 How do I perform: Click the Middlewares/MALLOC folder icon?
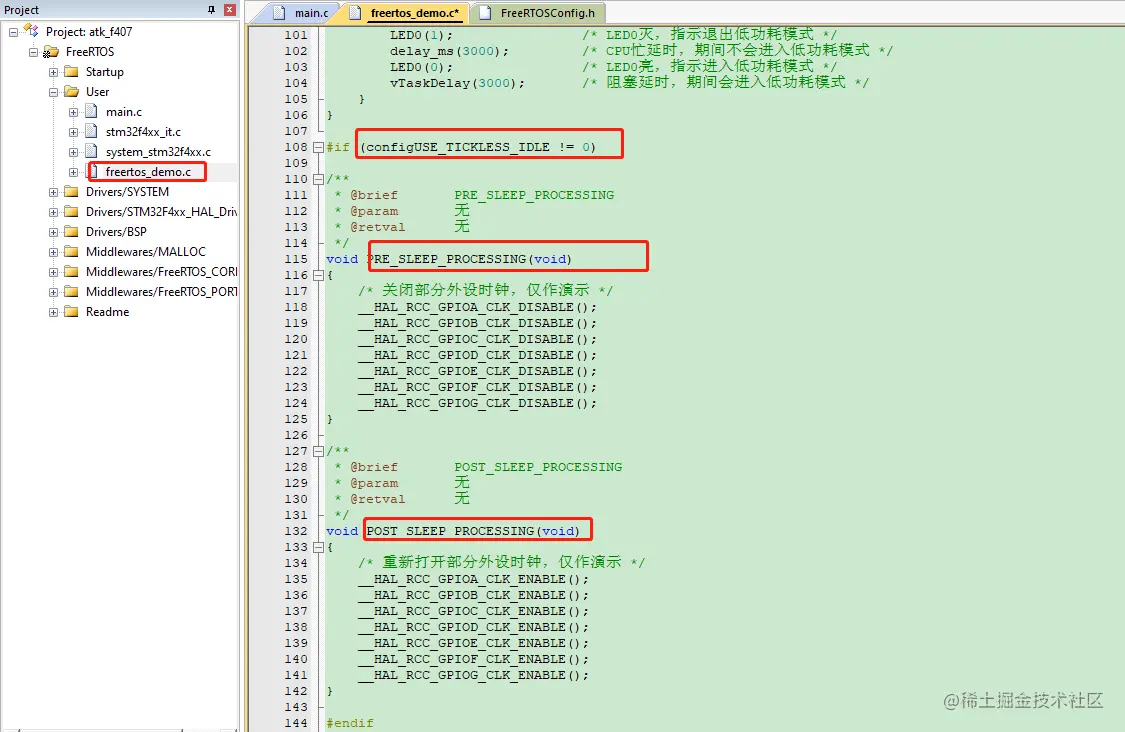click(71, 252)
